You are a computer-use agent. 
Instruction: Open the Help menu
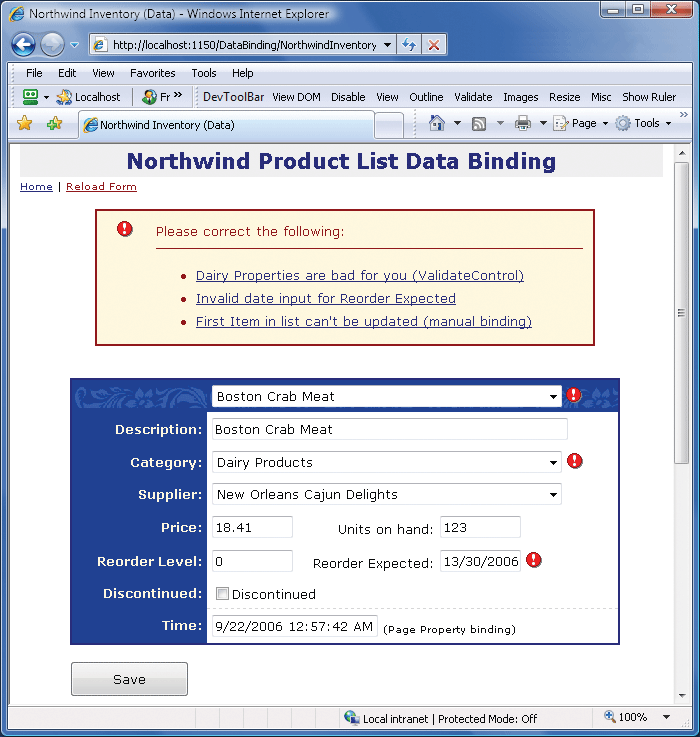point(243,73)
